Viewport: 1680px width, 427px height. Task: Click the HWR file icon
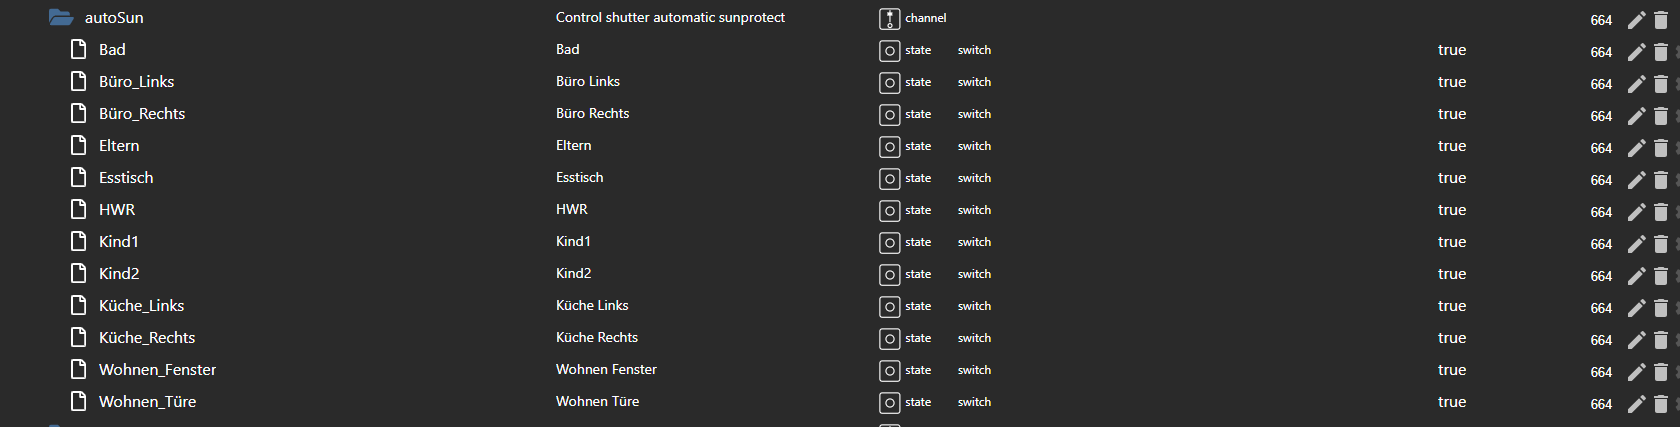[79, 209]
